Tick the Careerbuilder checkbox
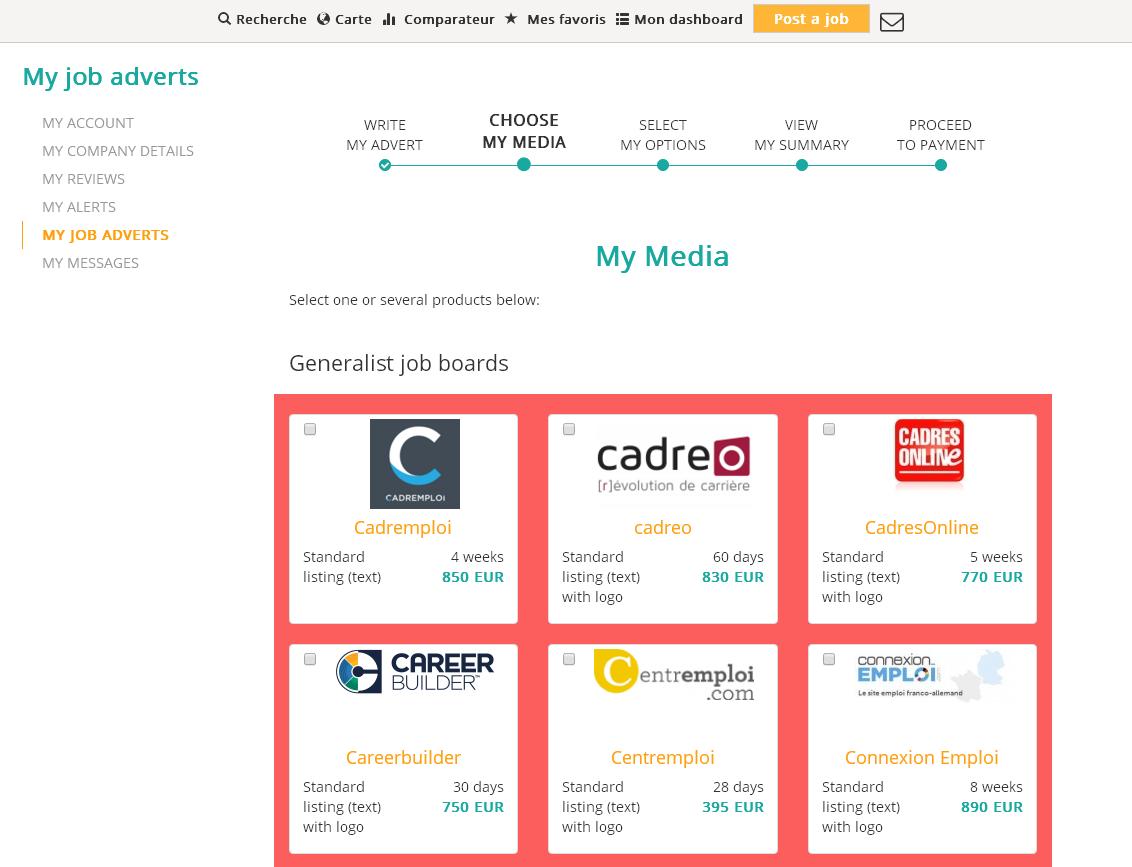This screenshot has width=1132, height=867. (x=310, y=659)
